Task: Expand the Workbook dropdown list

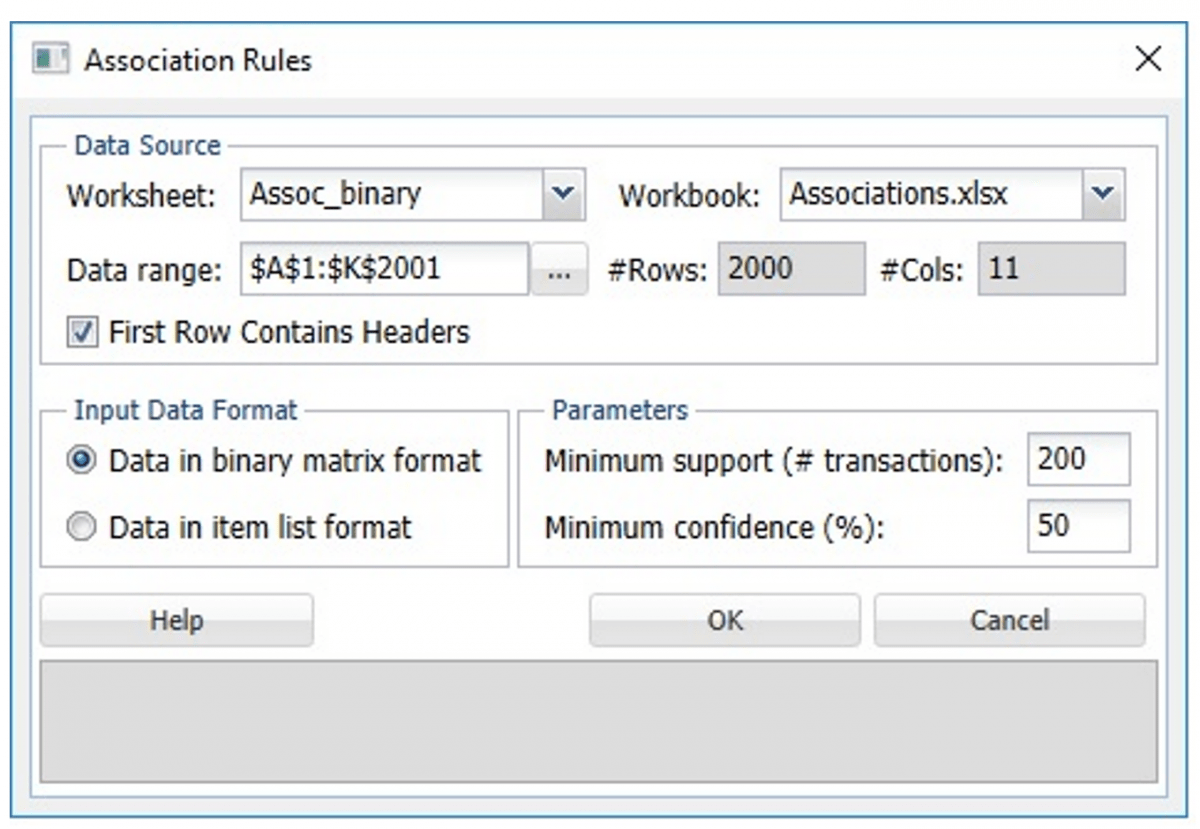Action: [x=1103, y=194]
